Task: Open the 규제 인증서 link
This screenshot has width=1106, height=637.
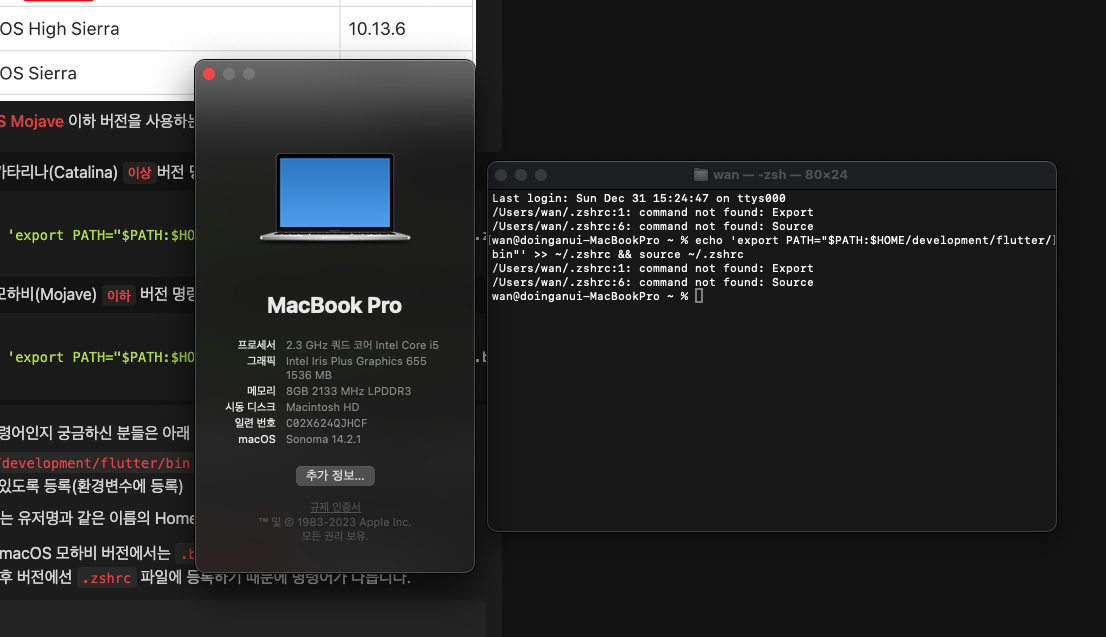Action: 335,506
